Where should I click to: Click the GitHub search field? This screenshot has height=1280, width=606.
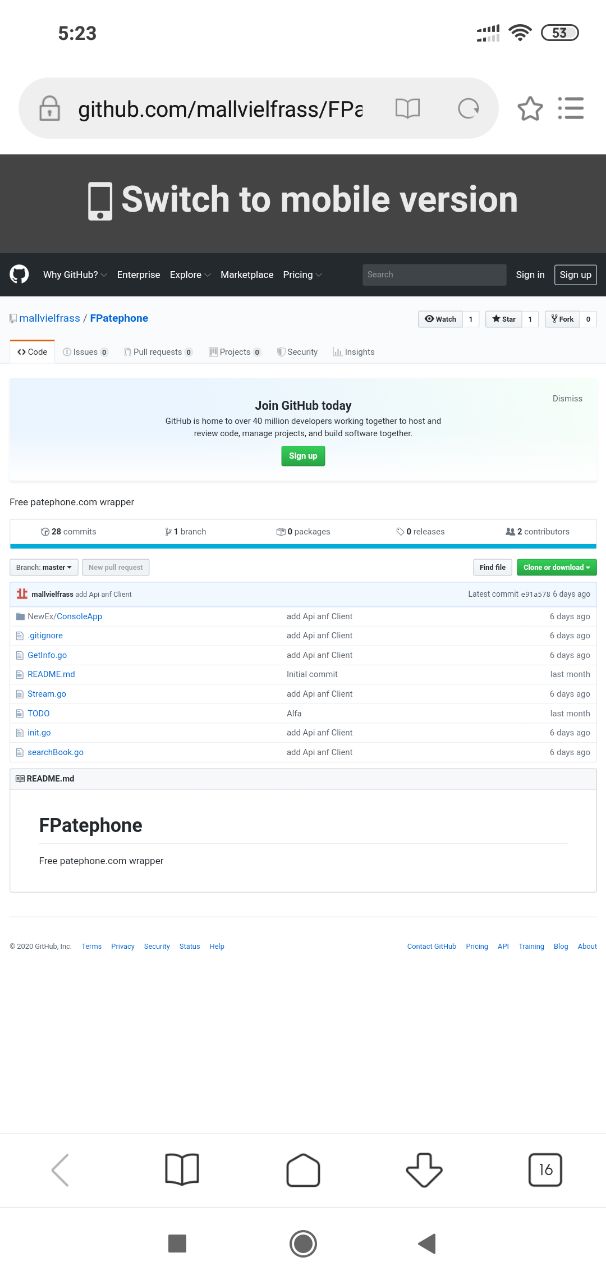[434, 274]
